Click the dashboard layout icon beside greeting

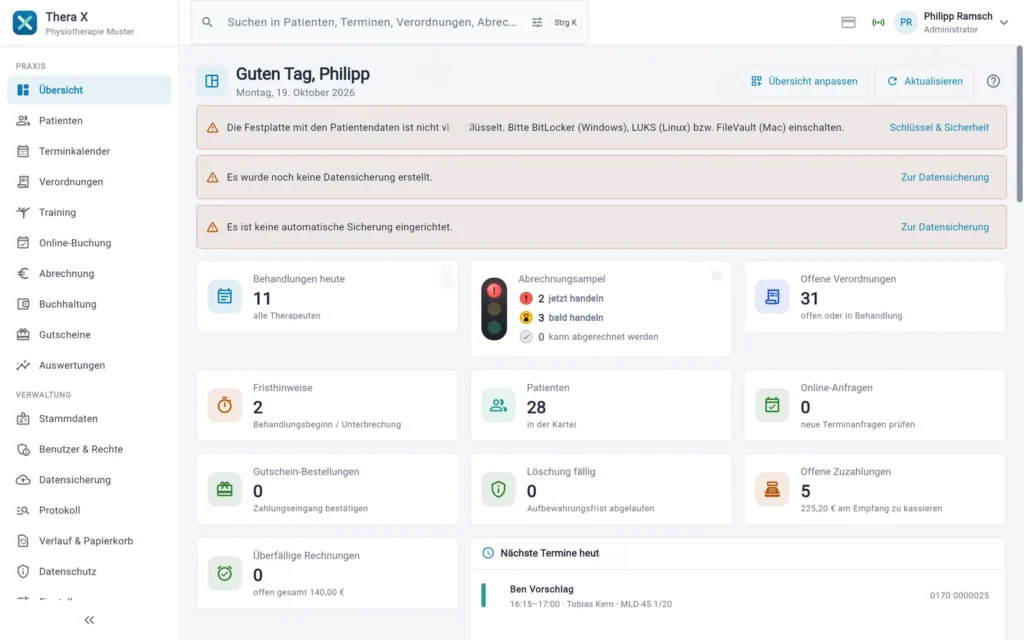(x=212, y=81)
